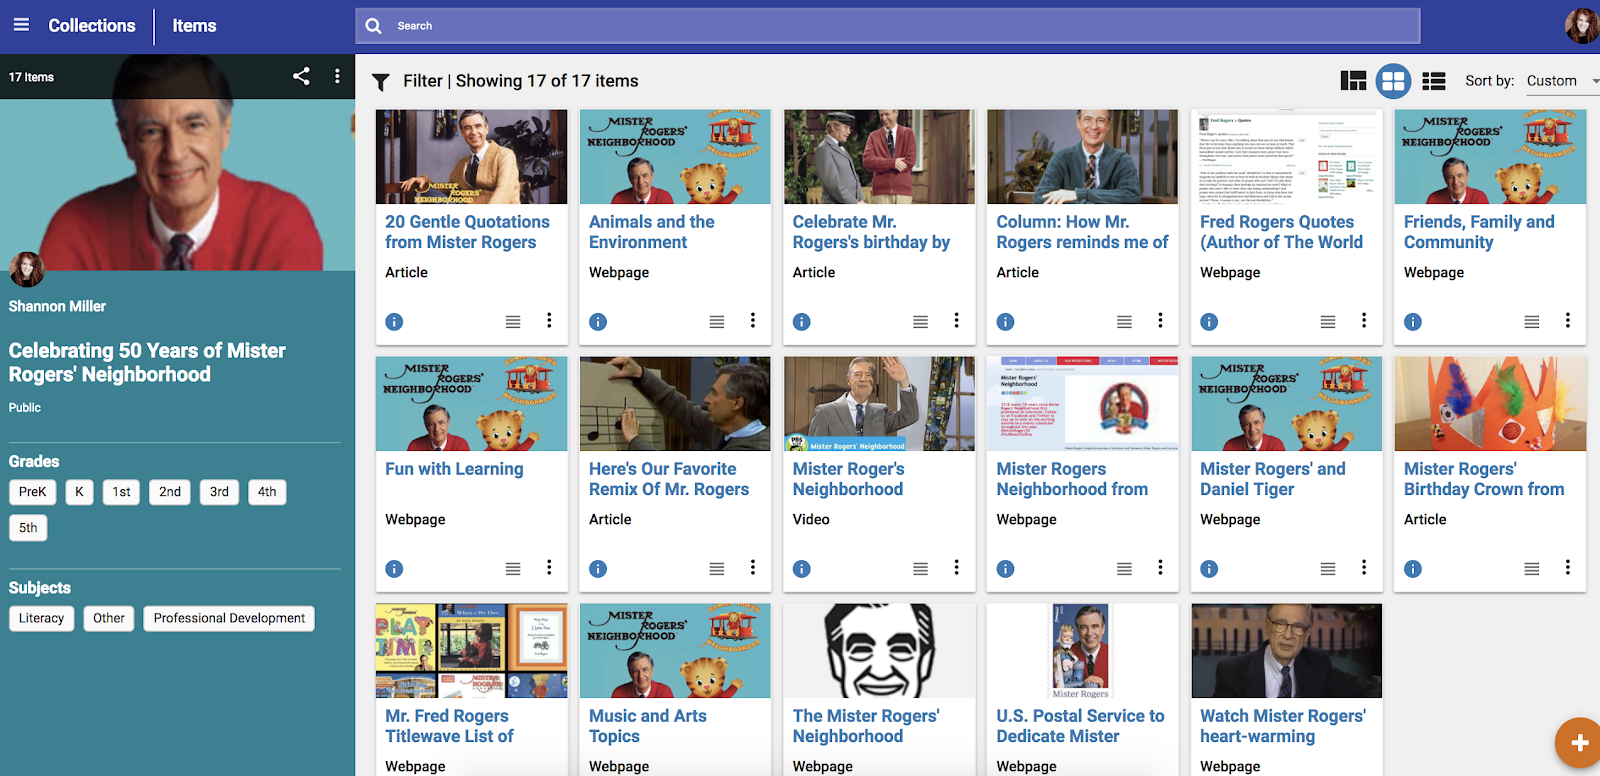Open three-dot menu on Celebrate Mr. Rogers's birthday card

tap(956, 320)
